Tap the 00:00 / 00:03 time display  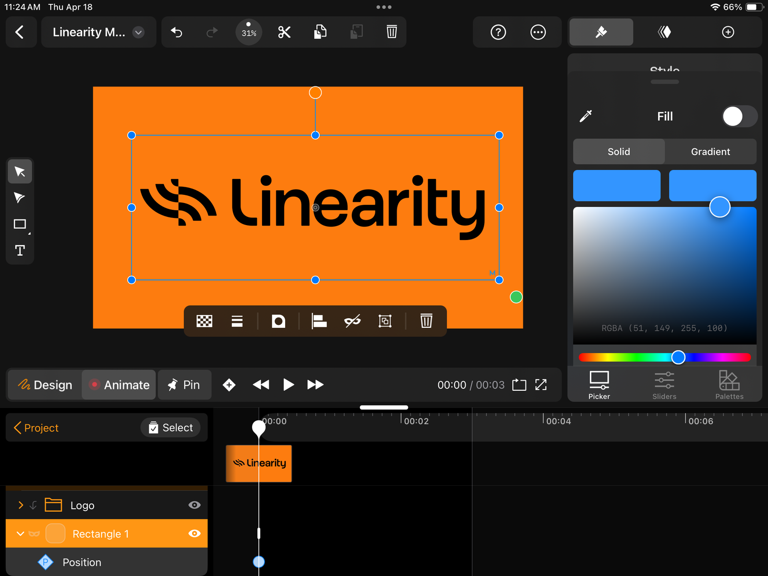click(471, 385)
